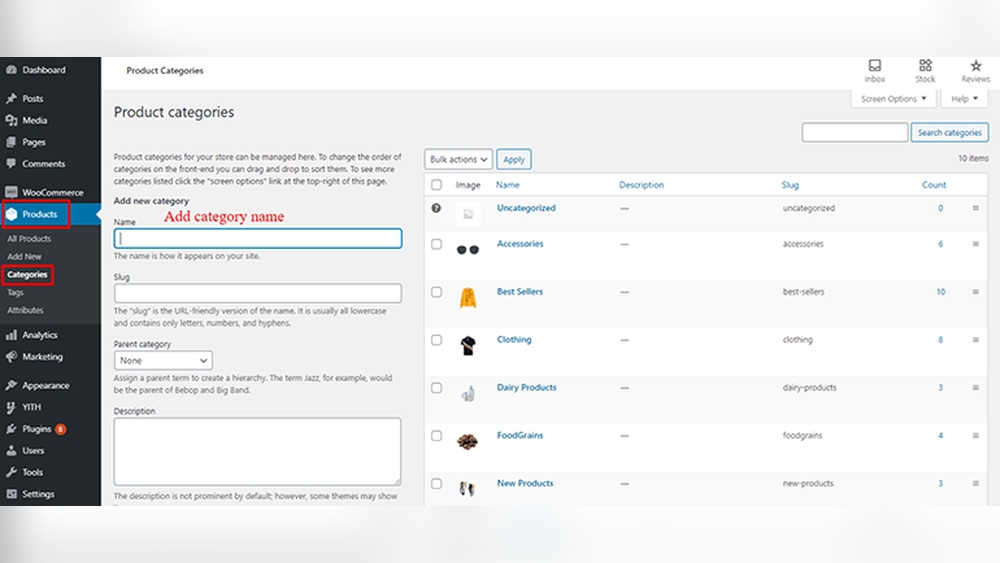
Task: Click the drag handle for Dairy Products row
Action: point(975,388)
